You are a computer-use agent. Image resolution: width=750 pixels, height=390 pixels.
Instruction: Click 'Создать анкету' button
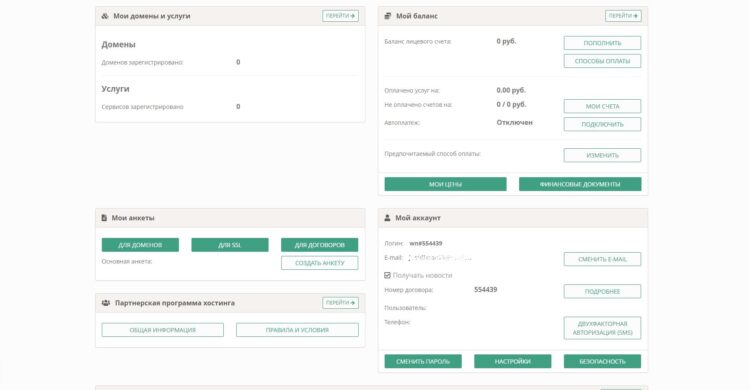[x=320, y=263]
